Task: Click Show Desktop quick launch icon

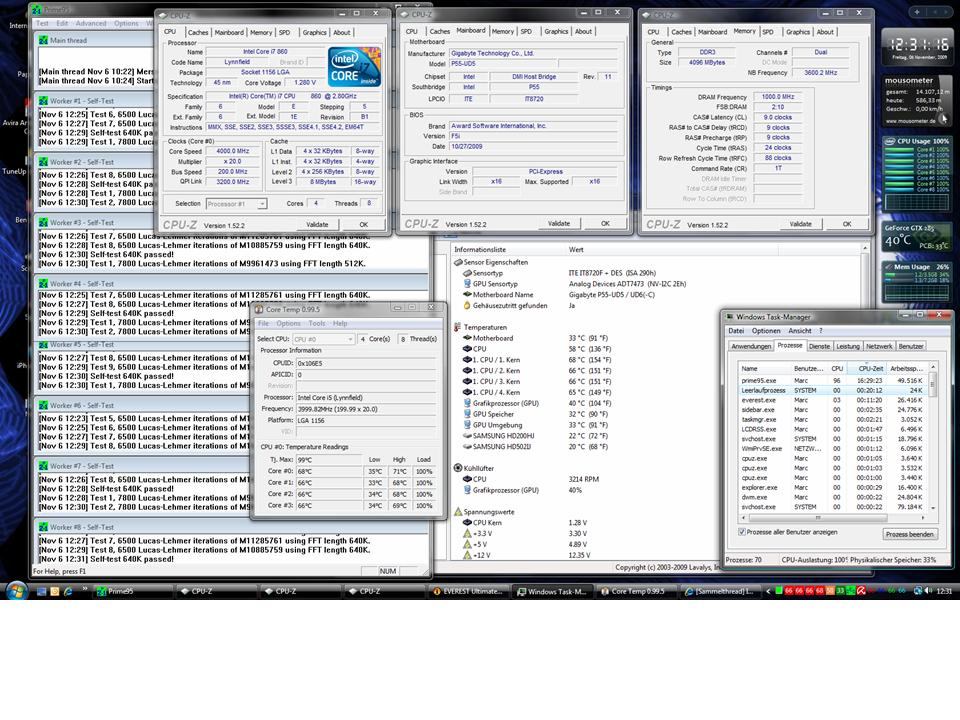Action: coord(42,591)
